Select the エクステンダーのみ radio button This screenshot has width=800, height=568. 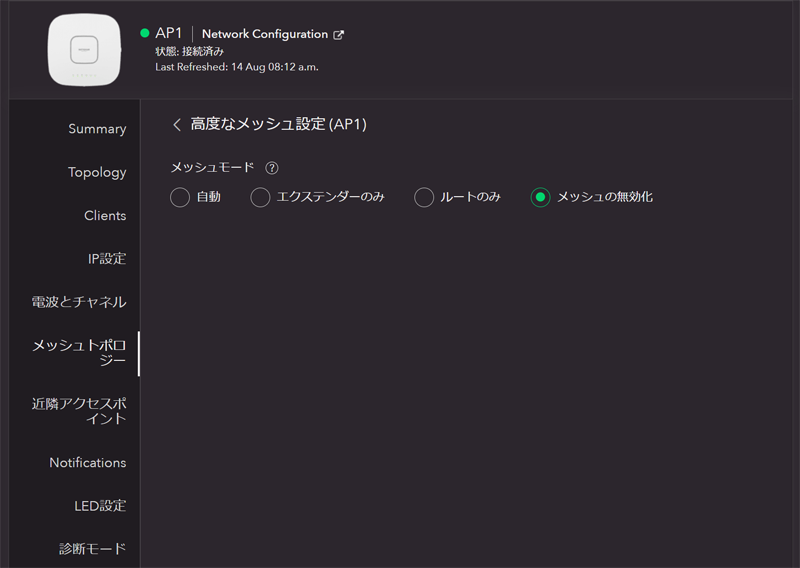pos(260,197)
